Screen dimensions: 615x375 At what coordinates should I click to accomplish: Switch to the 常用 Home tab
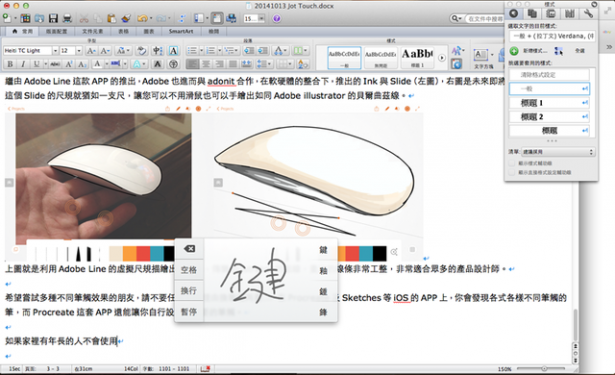(23, 31)
